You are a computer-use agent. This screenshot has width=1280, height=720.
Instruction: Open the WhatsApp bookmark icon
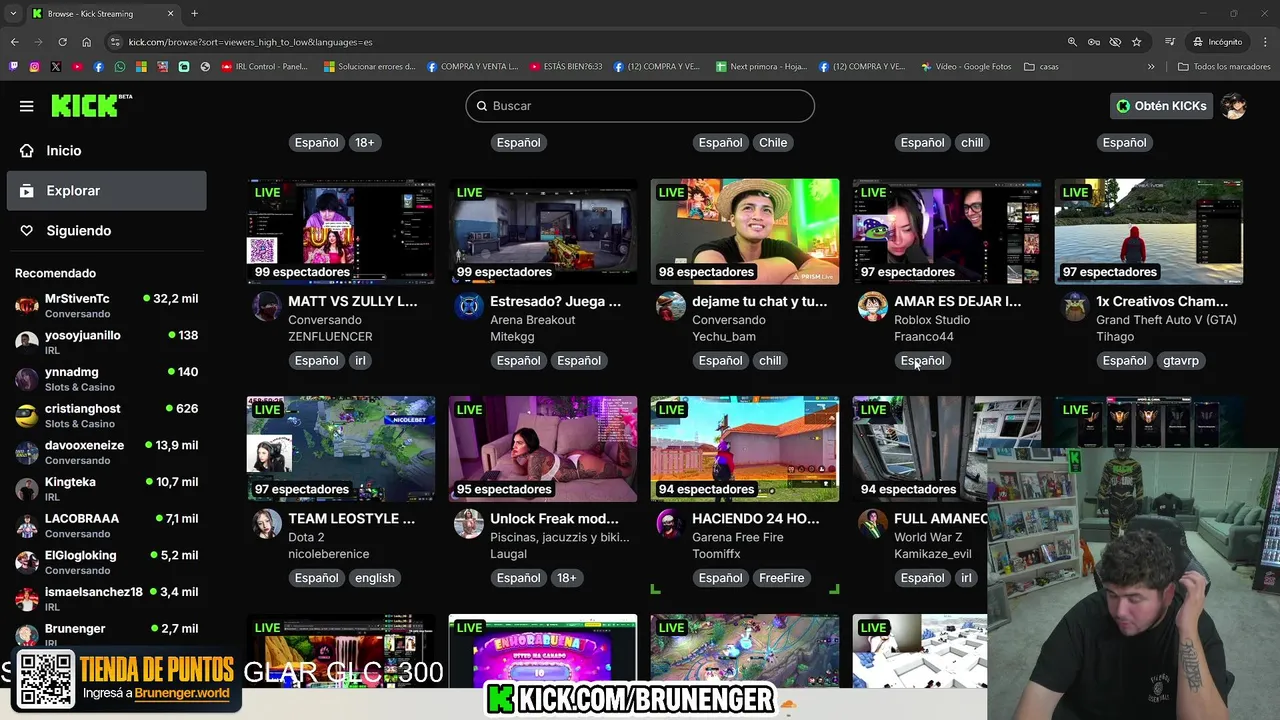tap(120, 67)
